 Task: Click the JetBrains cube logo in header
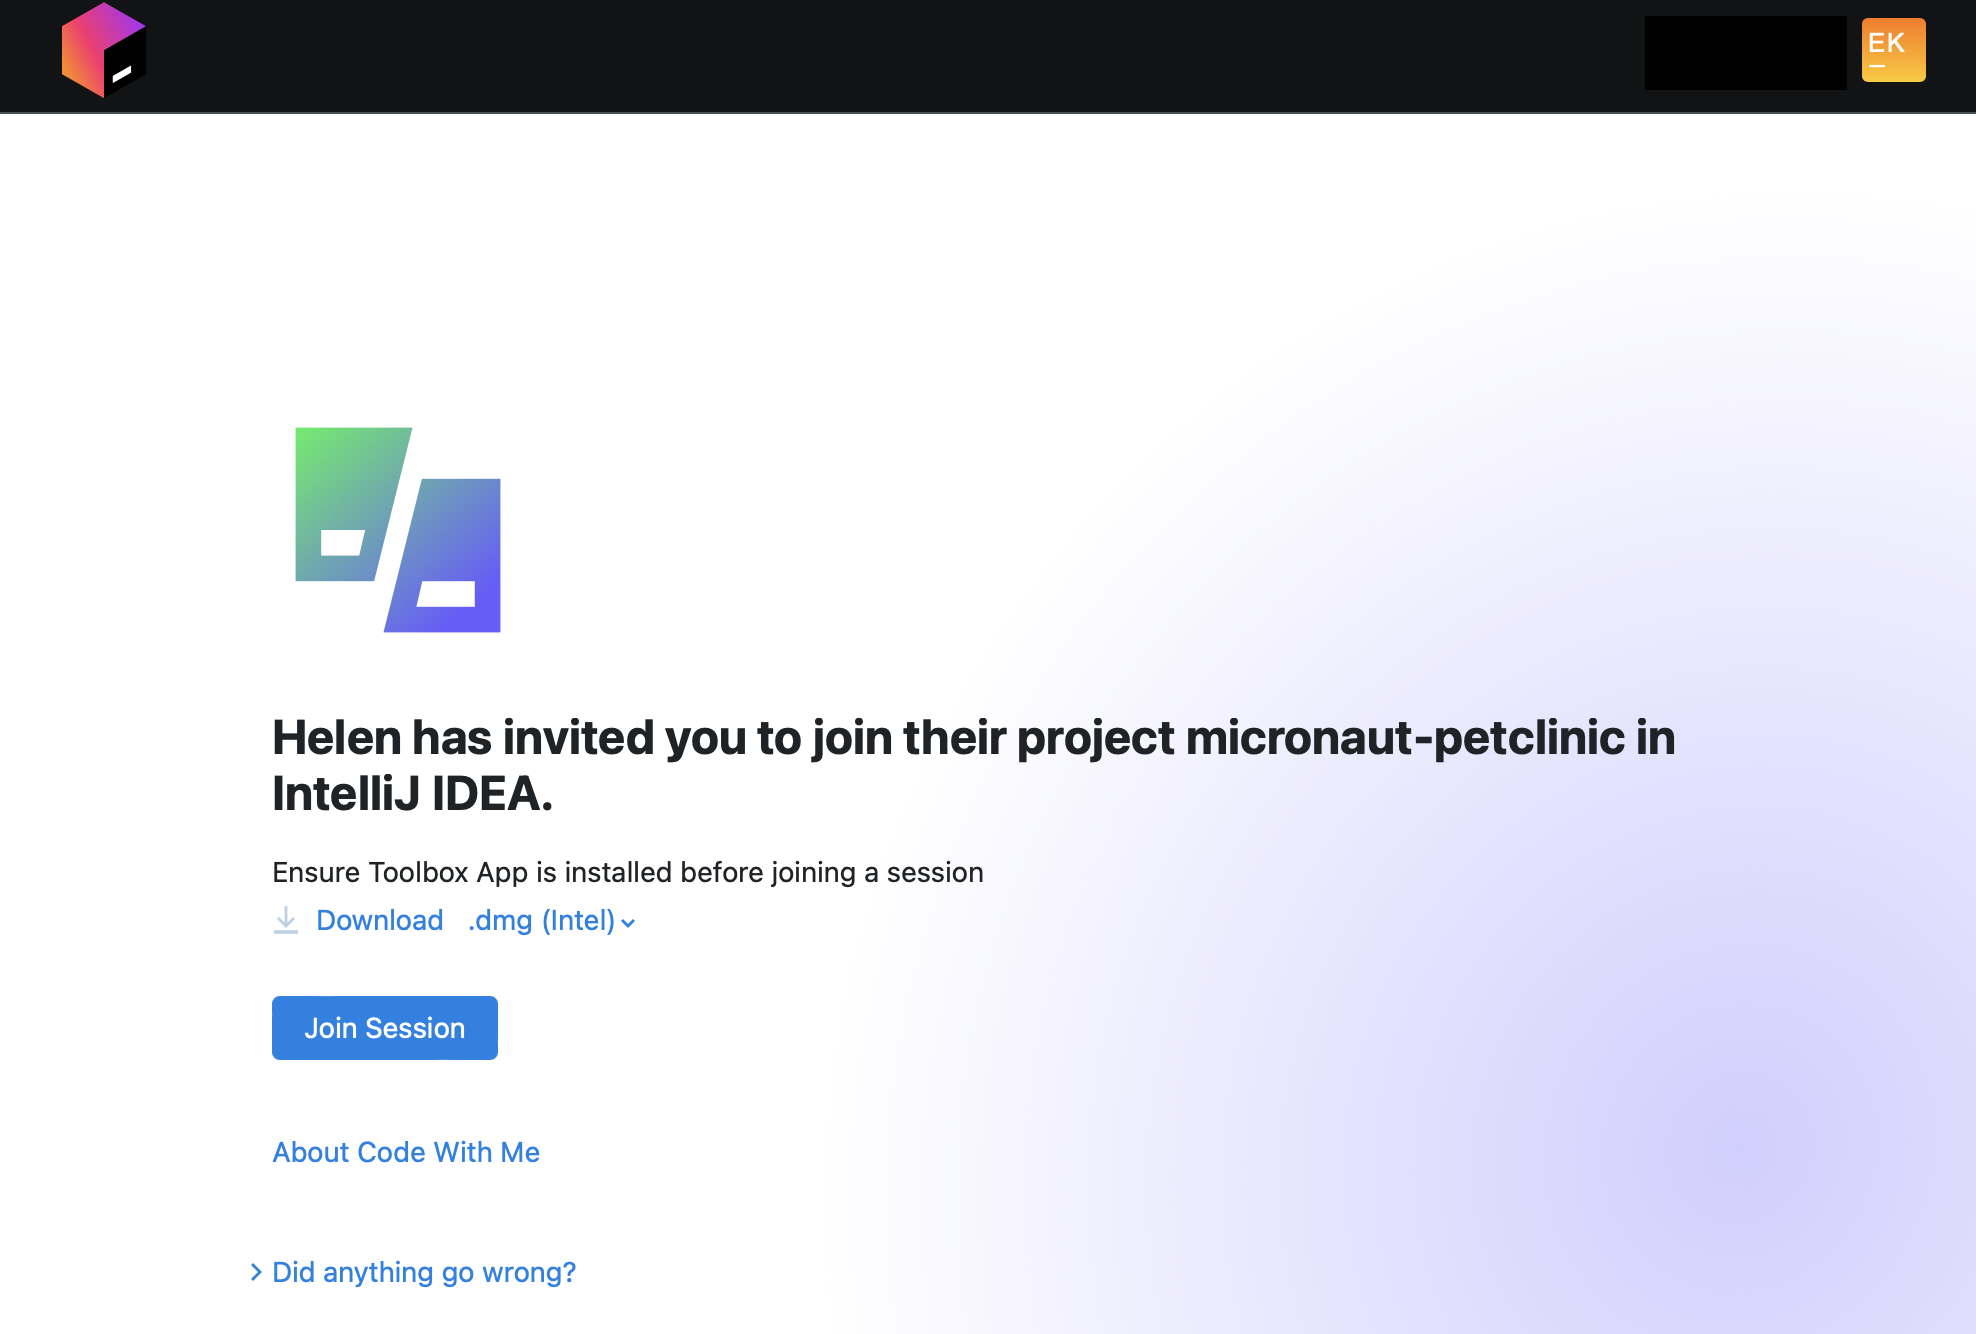(104, 50)
